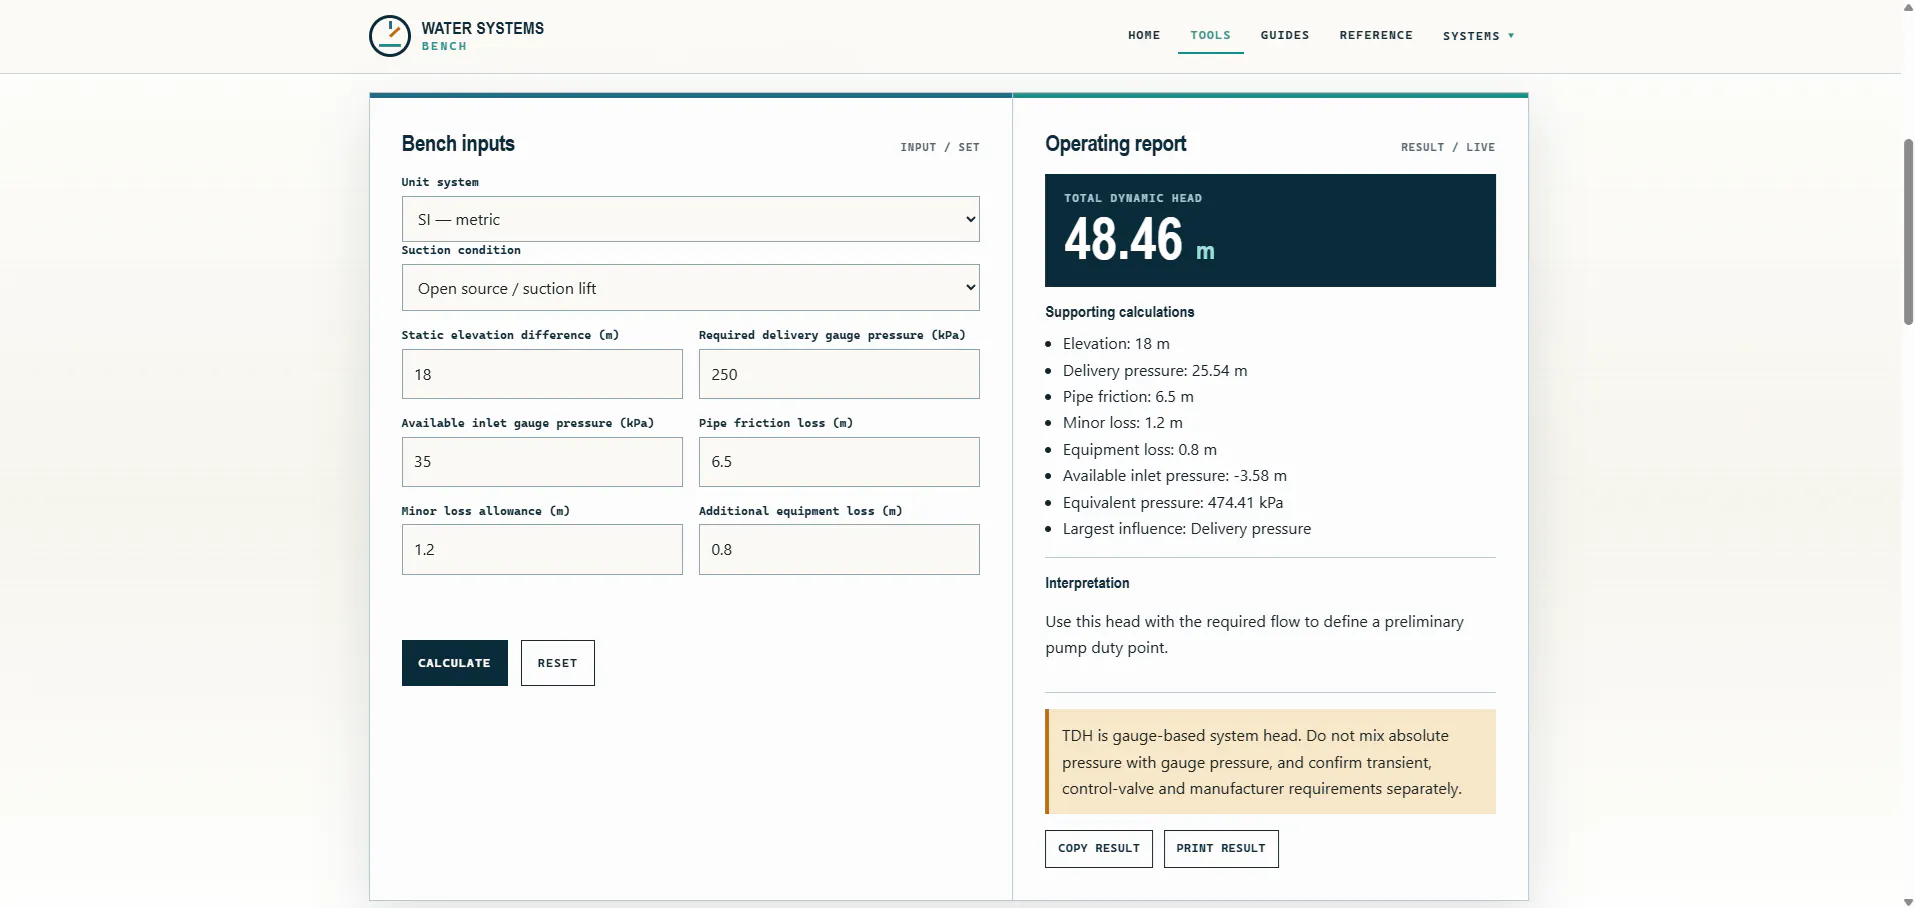Click the Available inlet gauge pressure field

click(x=542, y=462)
